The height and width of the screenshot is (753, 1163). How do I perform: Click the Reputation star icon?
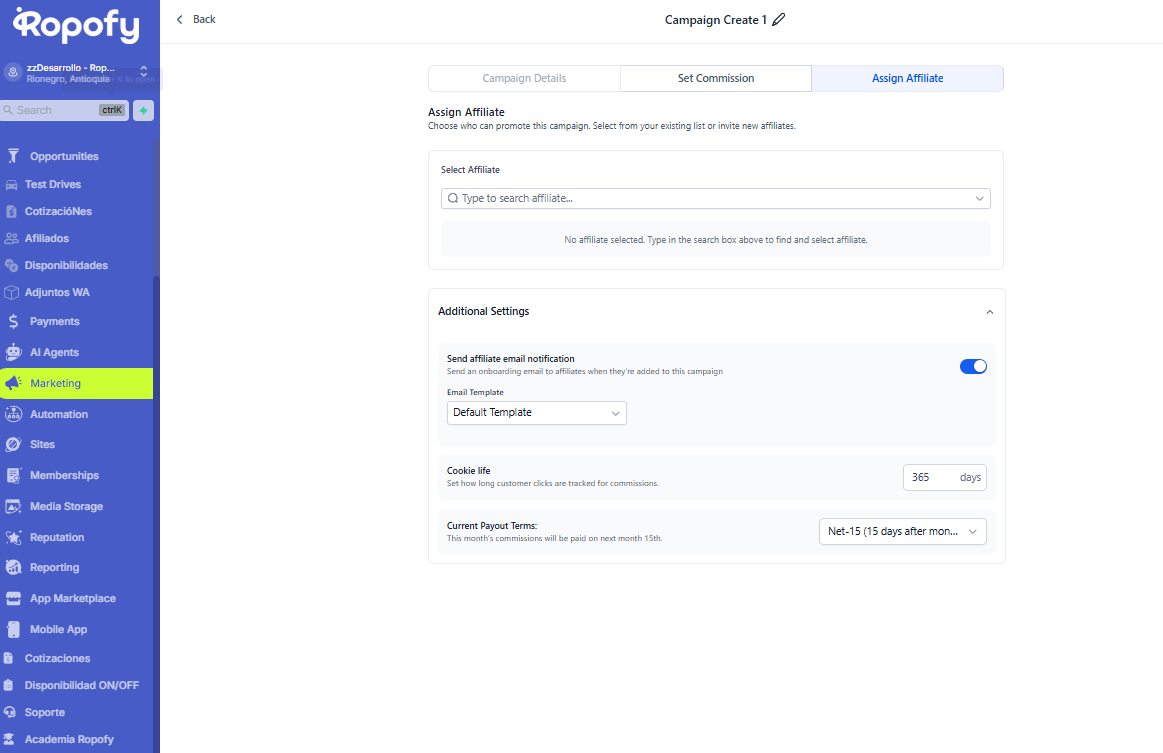13,537
